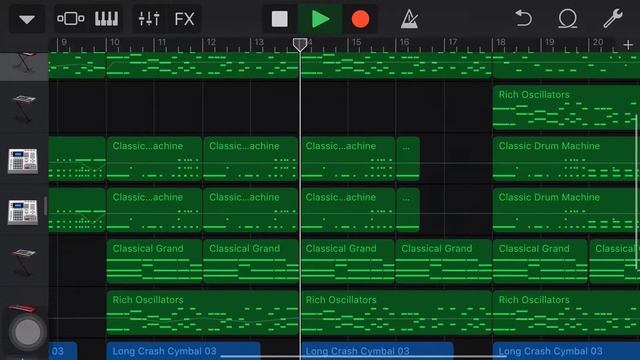Open song settings wrench
640x360 pixels.
[613, 19]
